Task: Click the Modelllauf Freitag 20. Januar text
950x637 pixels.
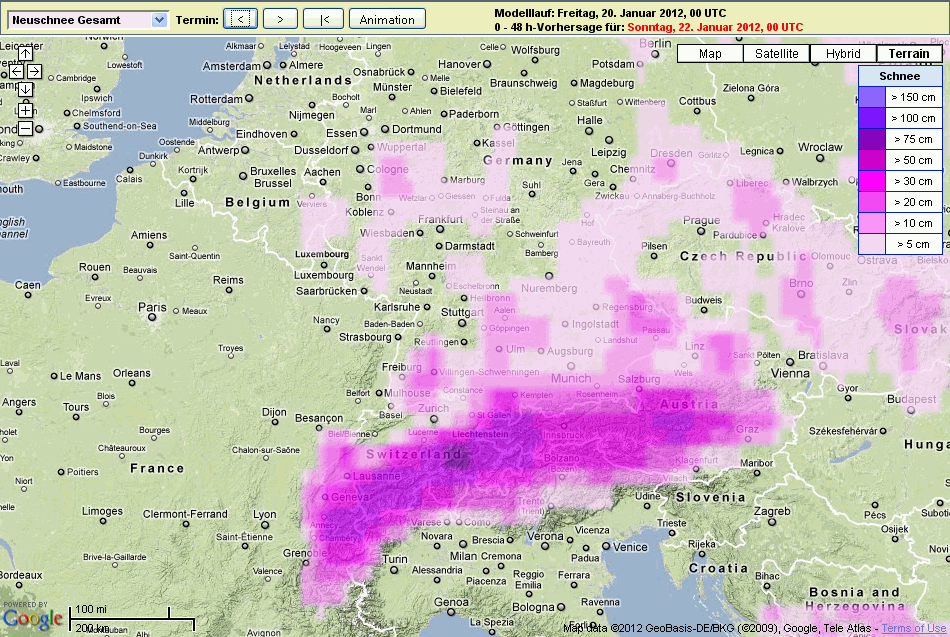Action: click(x=610, y=13)
